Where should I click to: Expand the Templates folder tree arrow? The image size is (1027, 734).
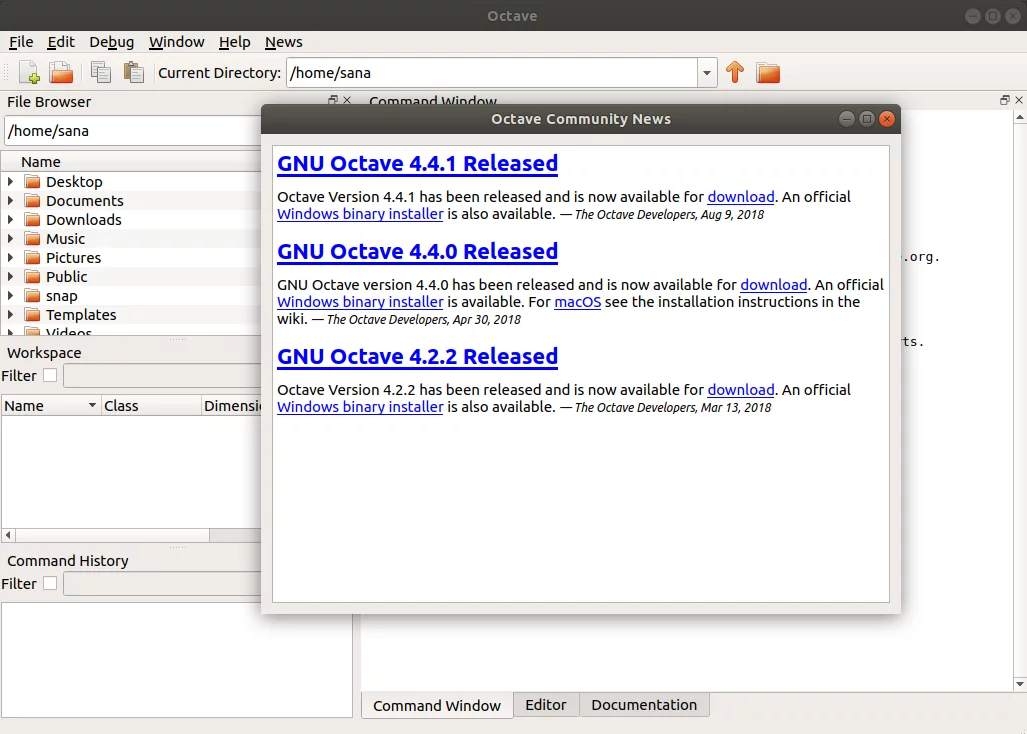click(10, 314)
